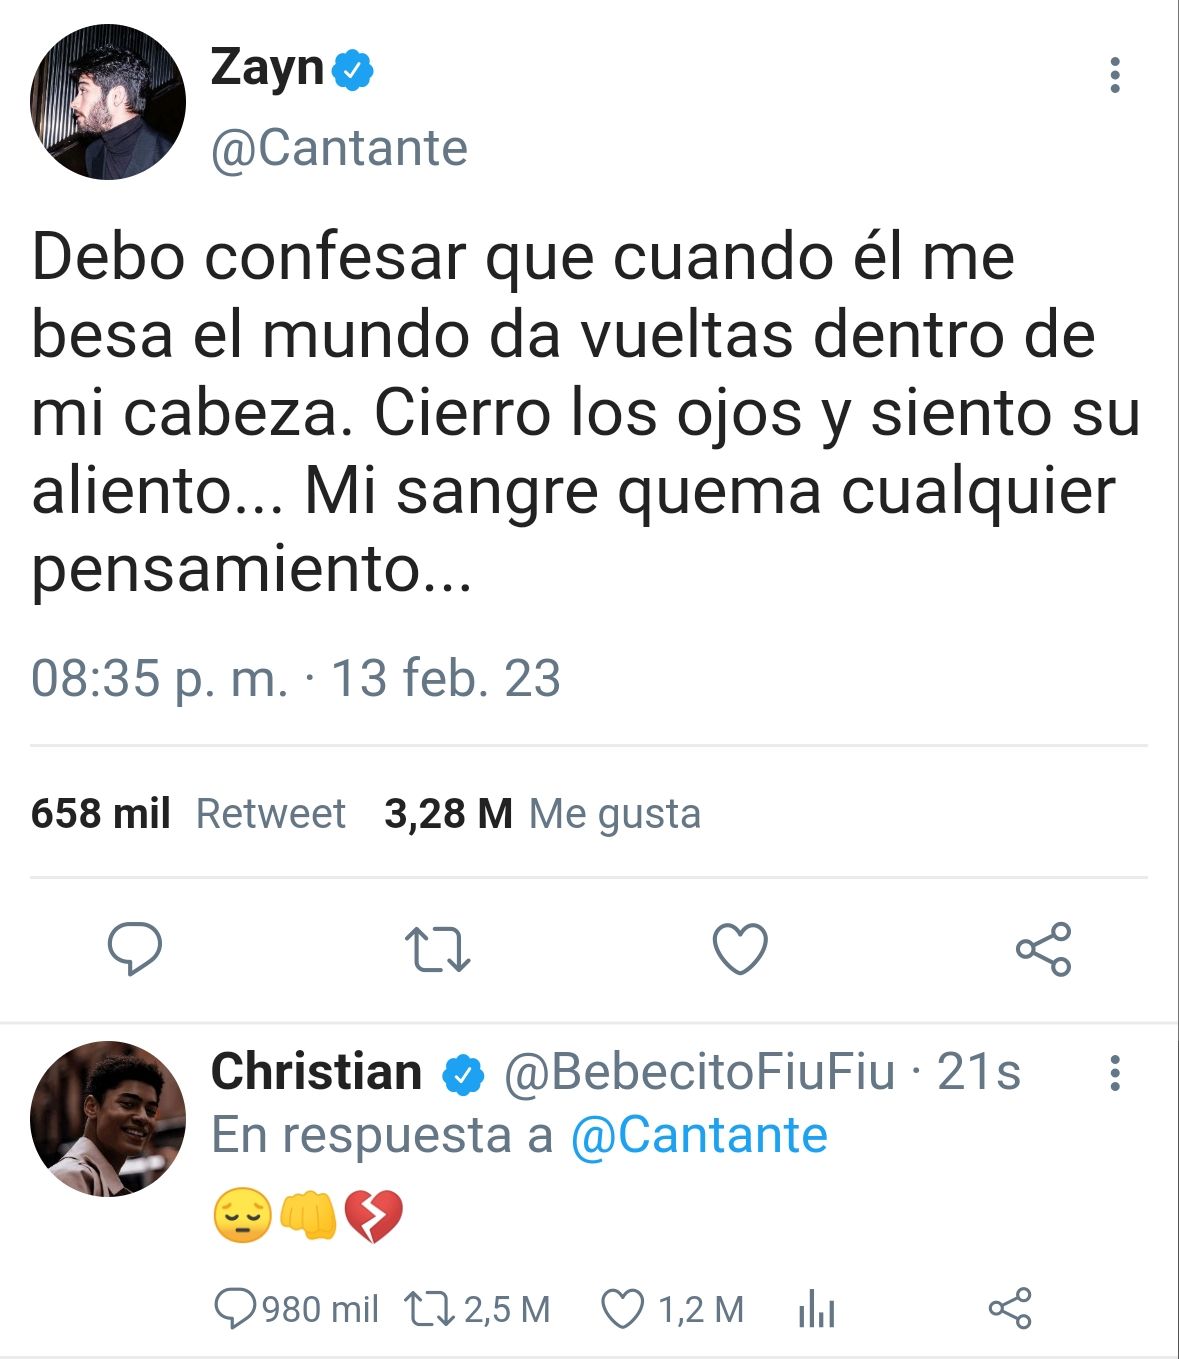Image resolution: width=1179 pixels, height=1359 pixels.
Task: Open the Zayn display name
Action: (267, 70)
